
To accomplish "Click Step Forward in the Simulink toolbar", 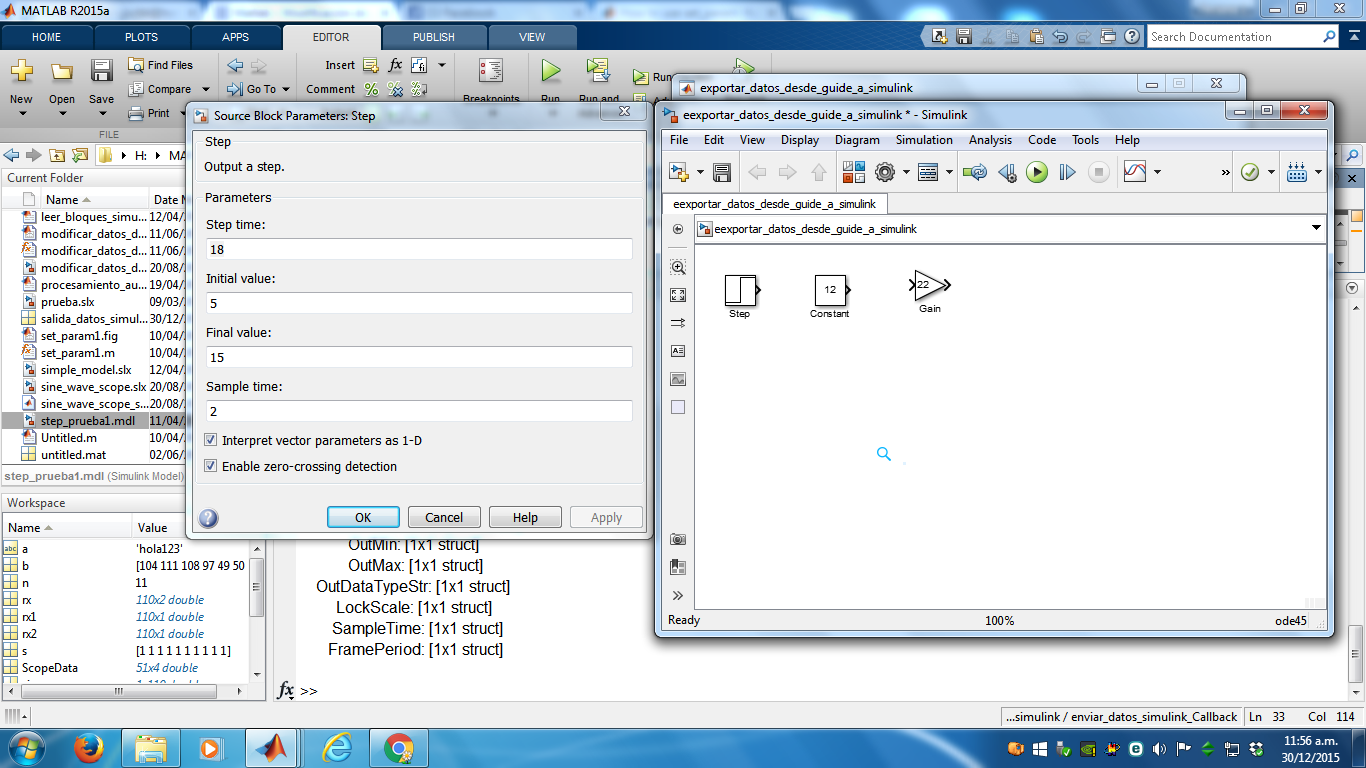I will point(1068,172).
